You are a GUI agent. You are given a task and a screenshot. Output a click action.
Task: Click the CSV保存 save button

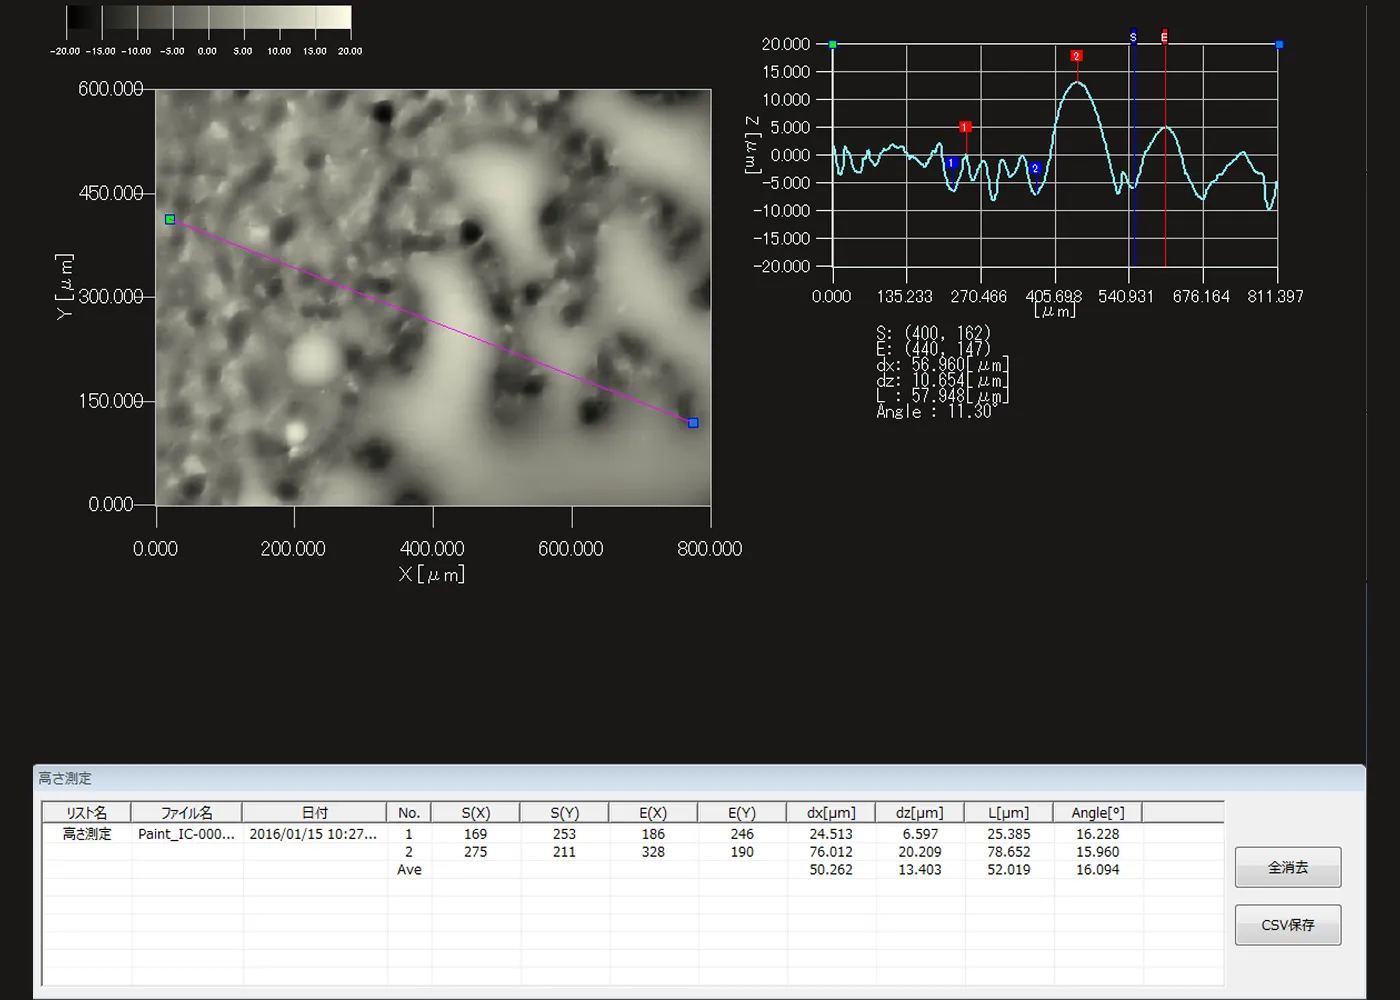[x=1288, y=925]
